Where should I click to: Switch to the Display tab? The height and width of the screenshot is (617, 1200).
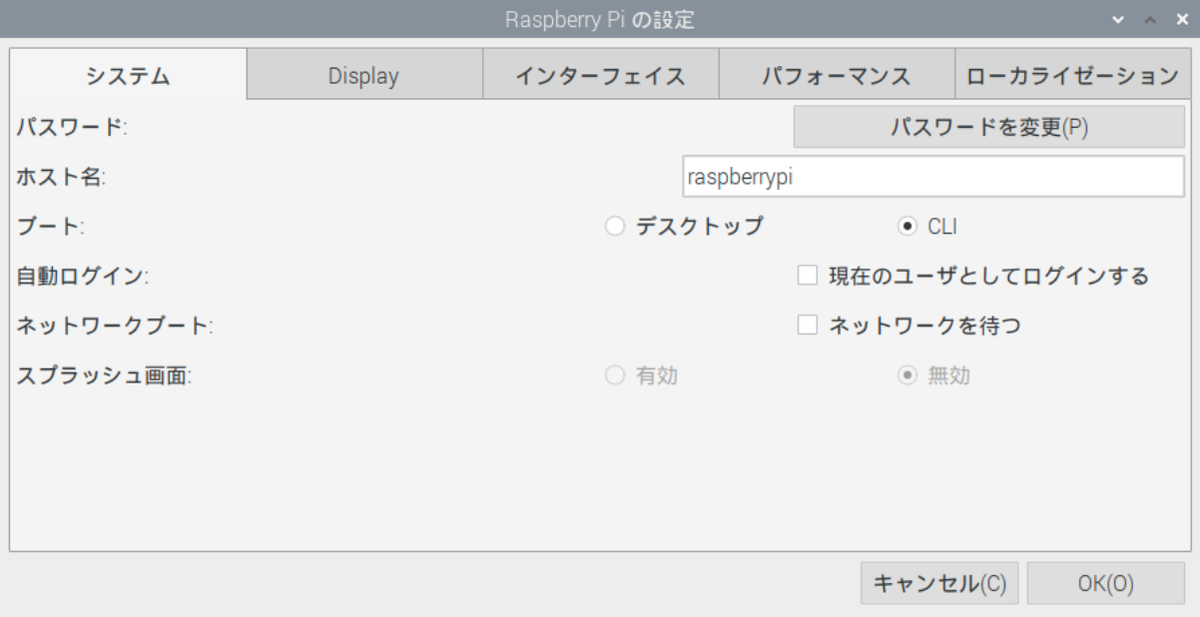pyautogui.click(x=362, y=73)
